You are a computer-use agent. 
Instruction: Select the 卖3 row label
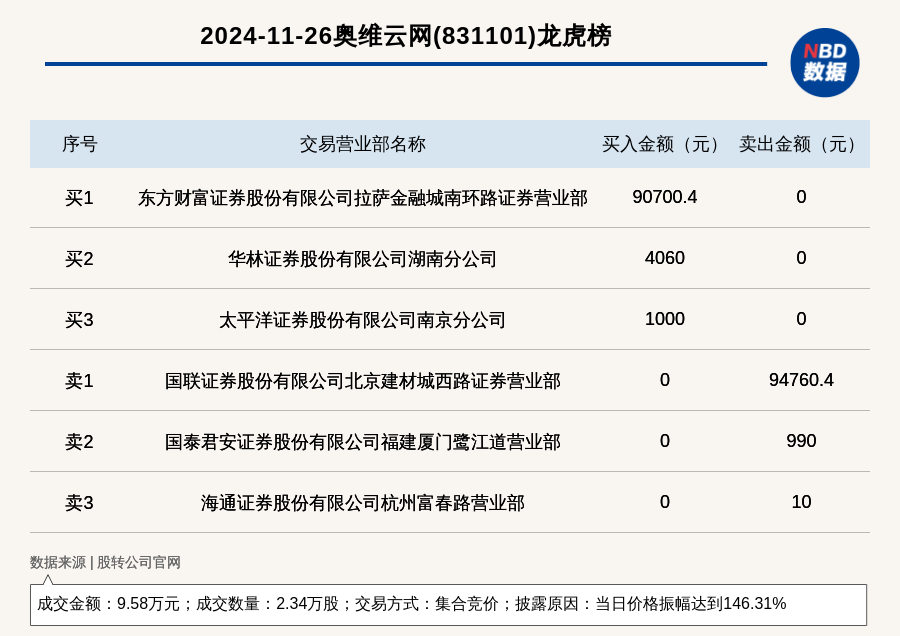[x=79, y=502]
